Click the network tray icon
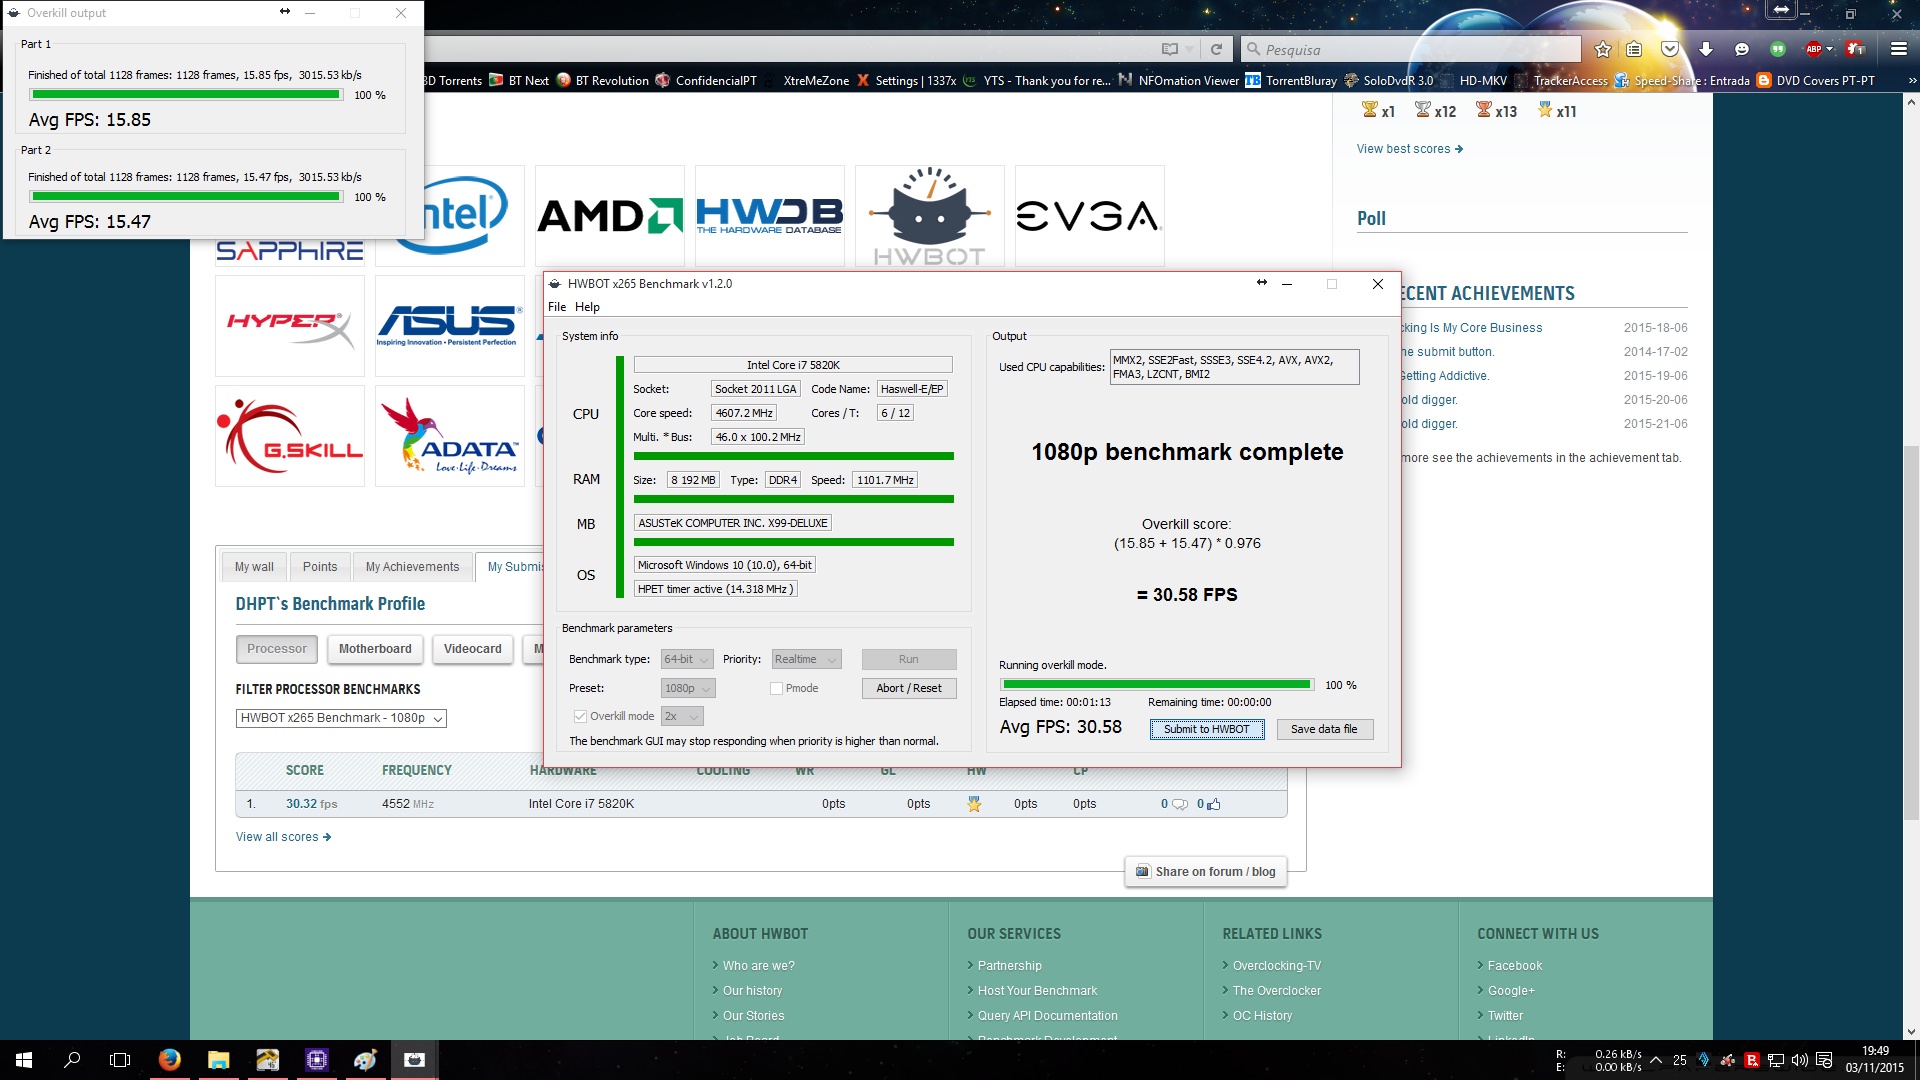Screen dimensions: 1920x1080 [1776, 1060]
